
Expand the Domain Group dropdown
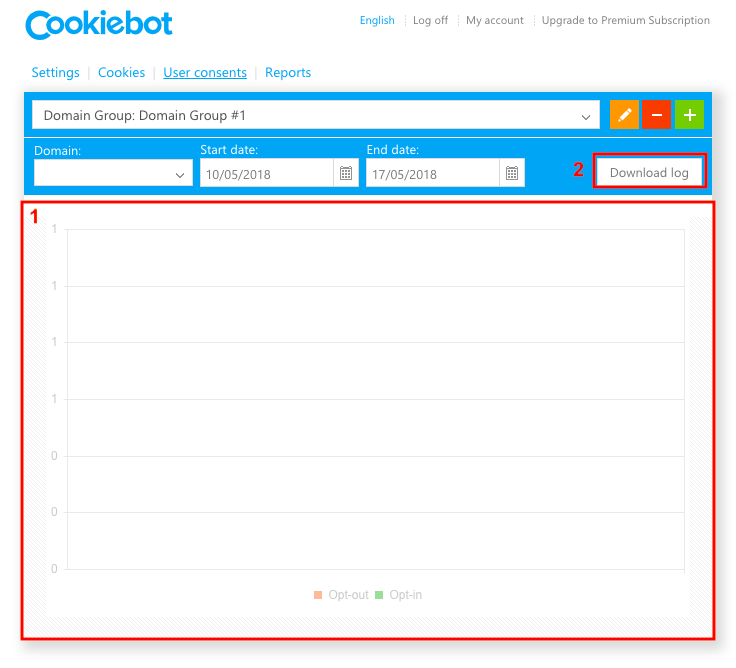point(316,115)
